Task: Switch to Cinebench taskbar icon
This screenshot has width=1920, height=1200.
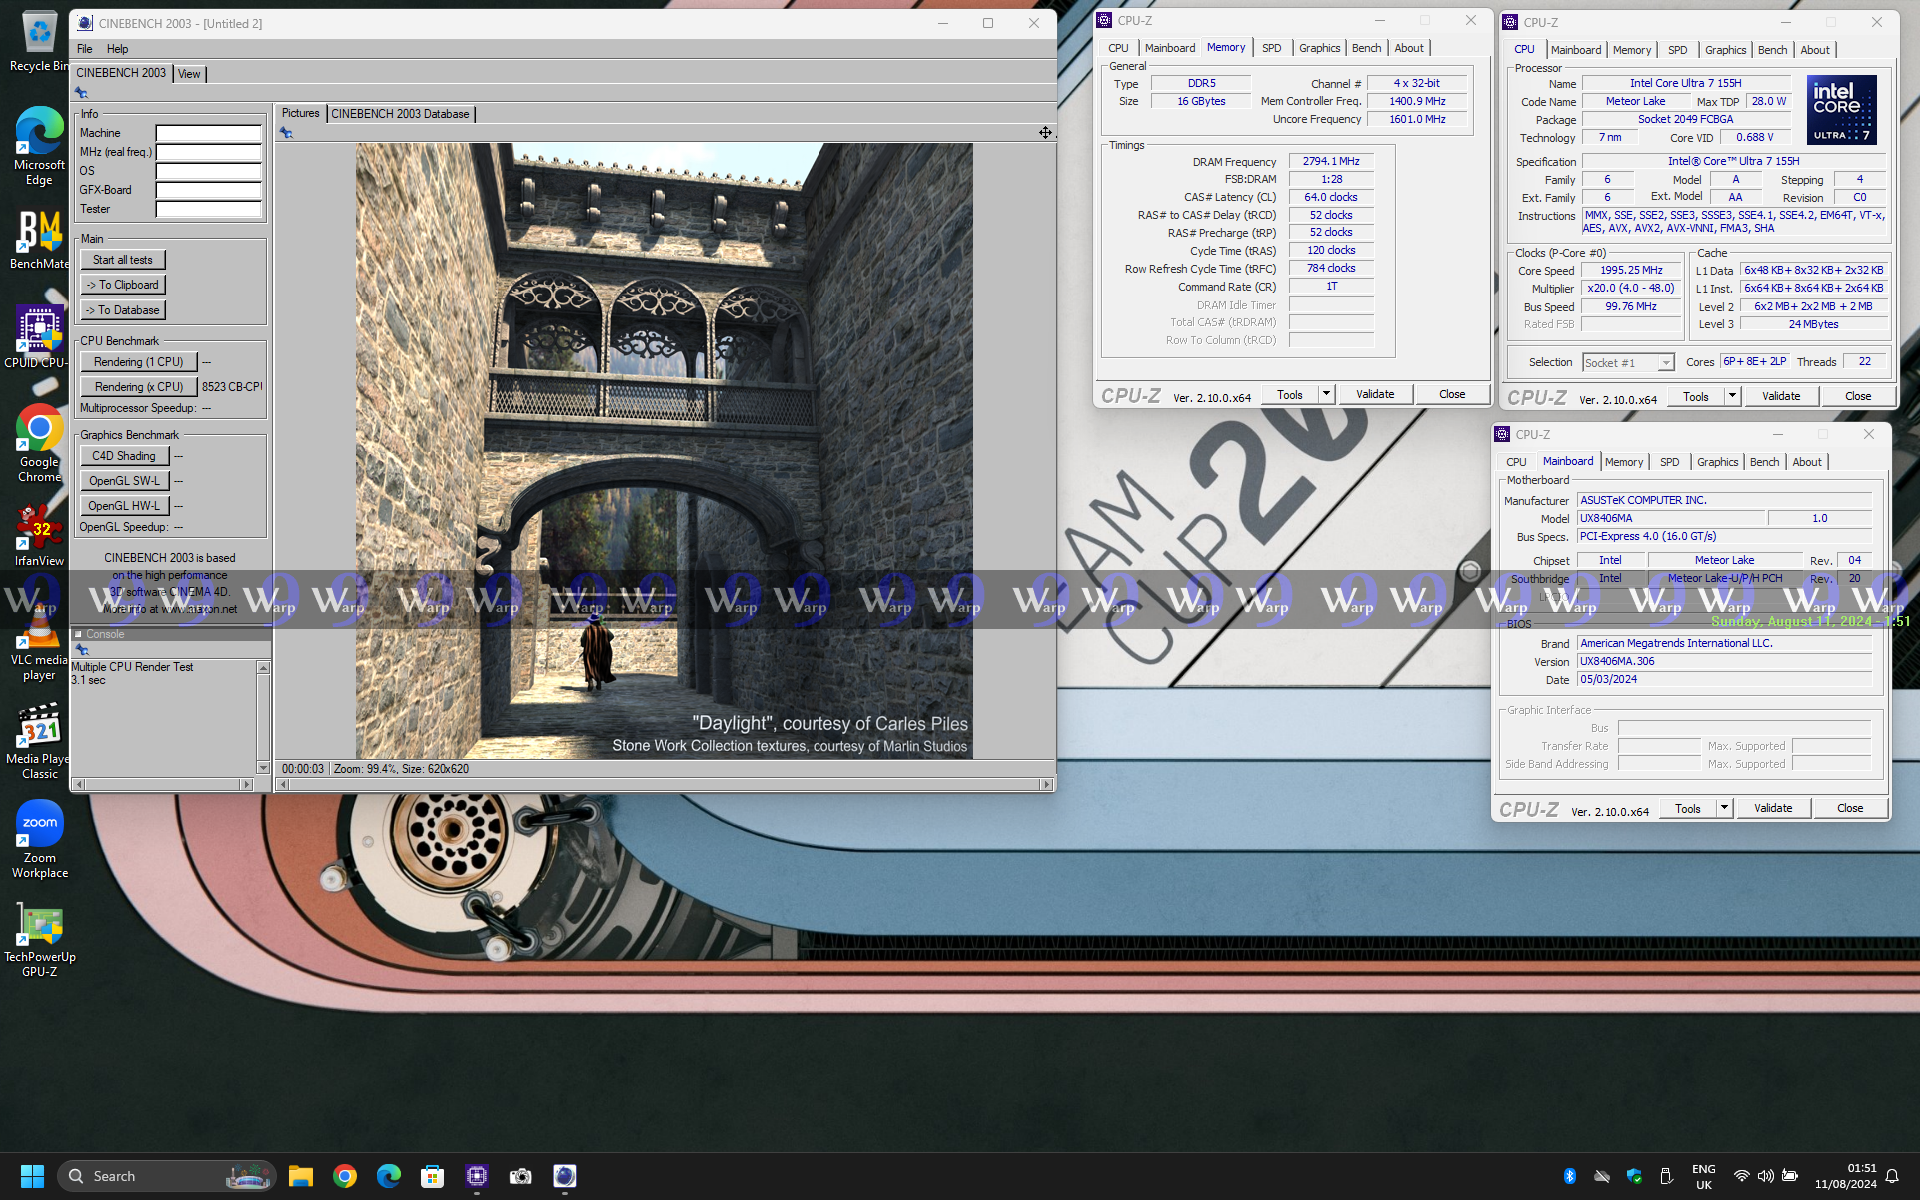Action: (565, 1176)
